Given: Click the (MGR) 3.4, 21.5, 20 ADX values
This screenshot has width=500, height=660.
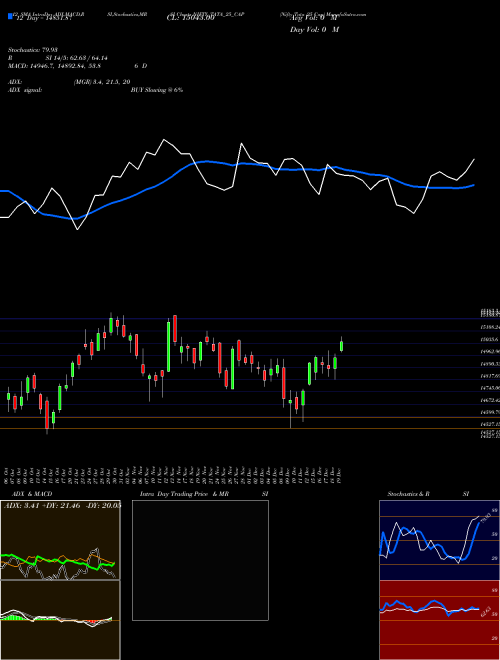Looking at the screenshot, I should [102, 82].
